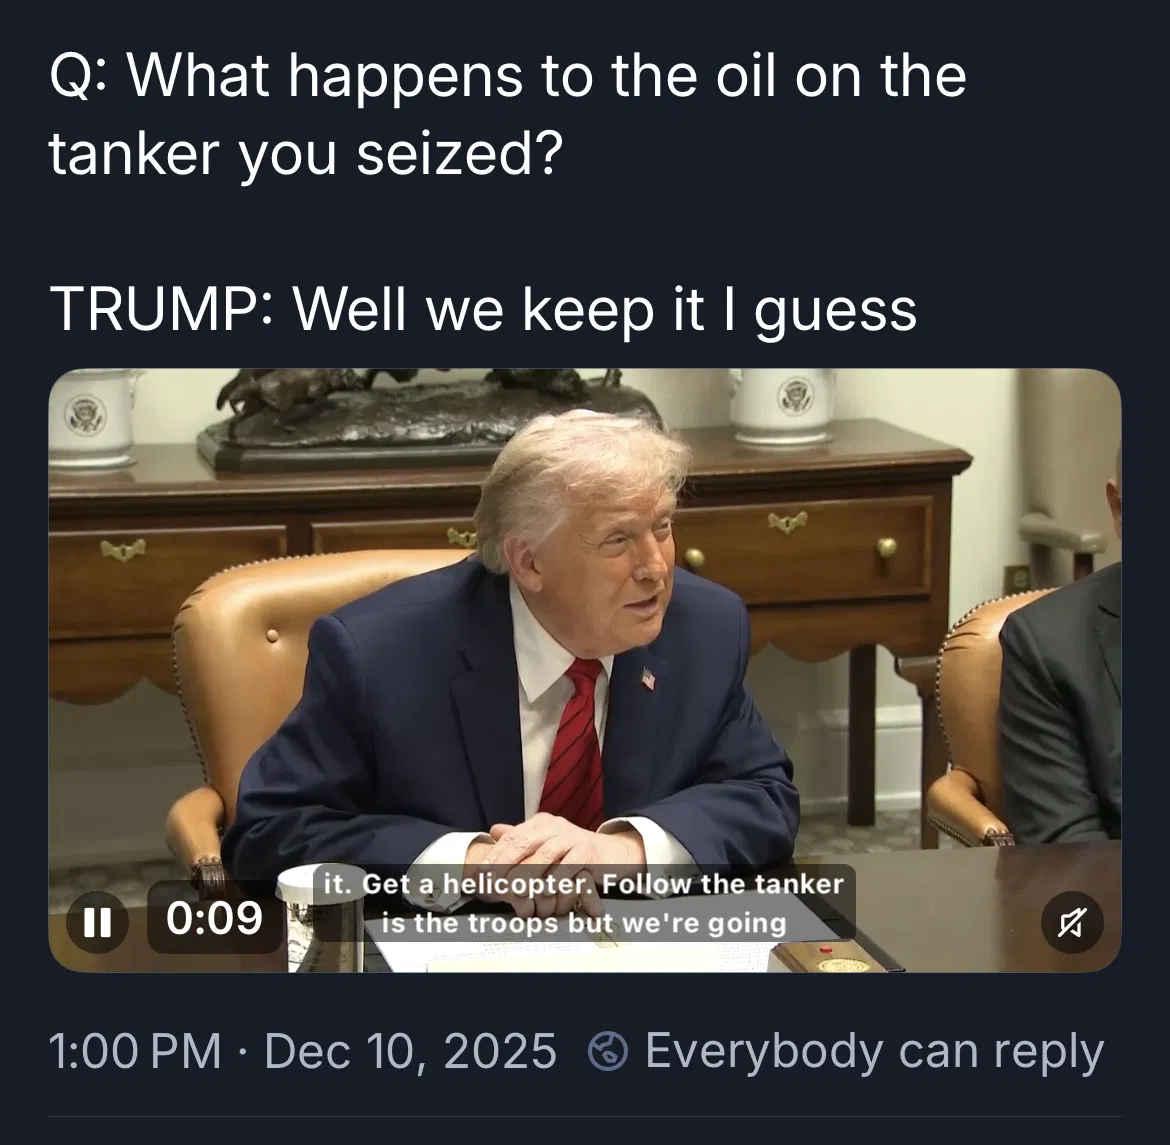1170x1145 pixels.
Task: Pause the video playback
Action: click(97, 920)
